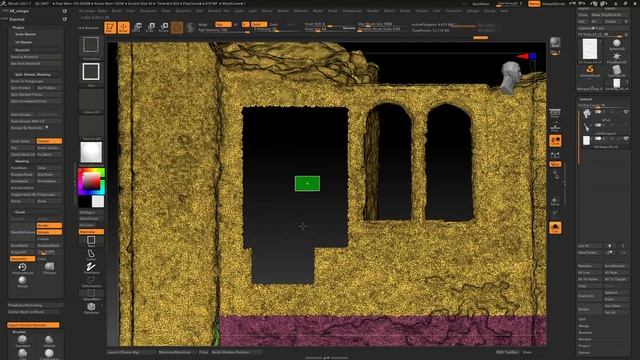Select the ZModeler cube brush icon
640x360 pixels.
91,307
